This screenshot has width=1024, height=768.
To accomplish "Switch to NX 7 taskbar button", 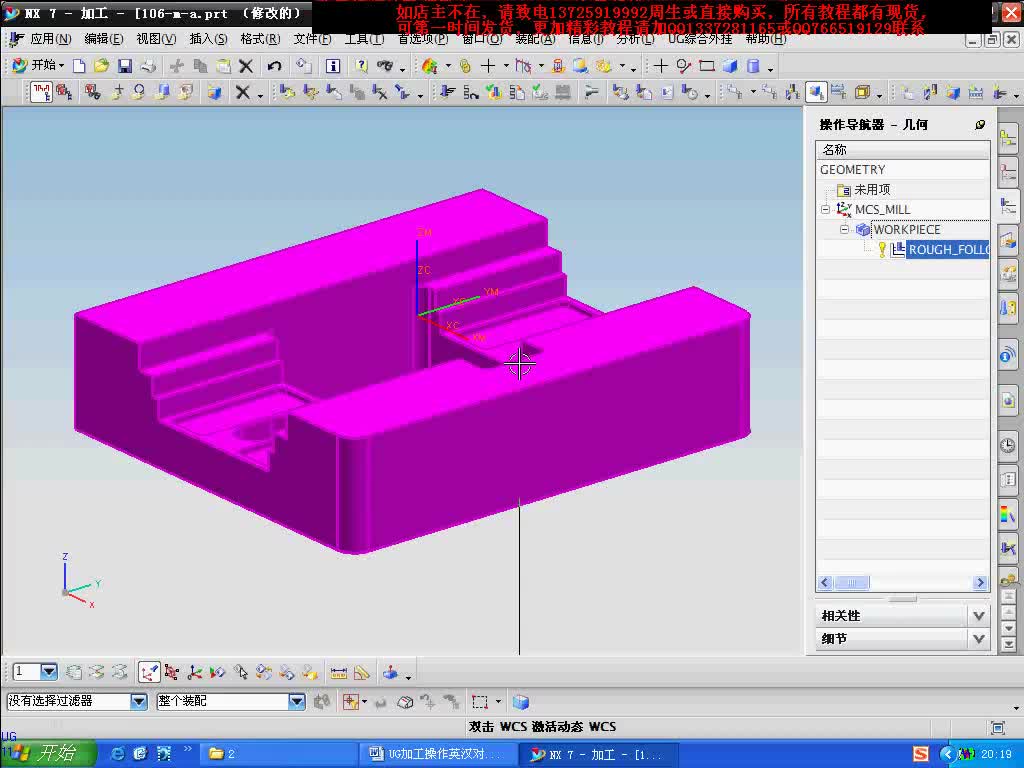I will click(x=598, y=754).
